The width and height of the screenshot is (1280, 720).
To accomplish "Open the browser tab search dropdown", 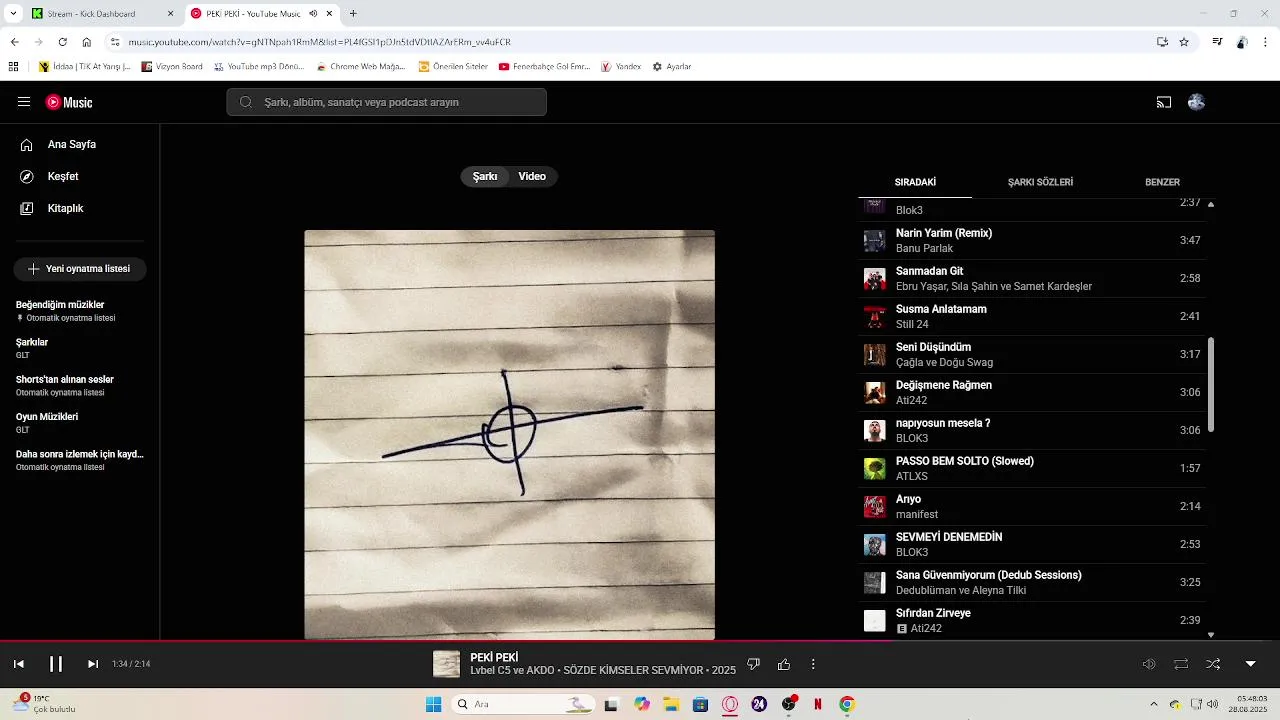I will [12, 14].
